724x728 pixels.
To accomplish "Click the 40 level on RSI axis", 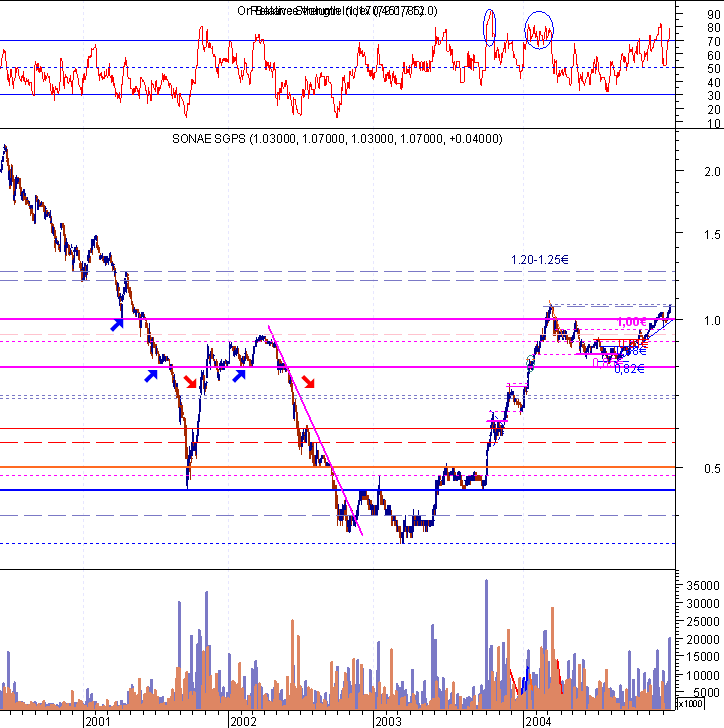I will [714, 83].
